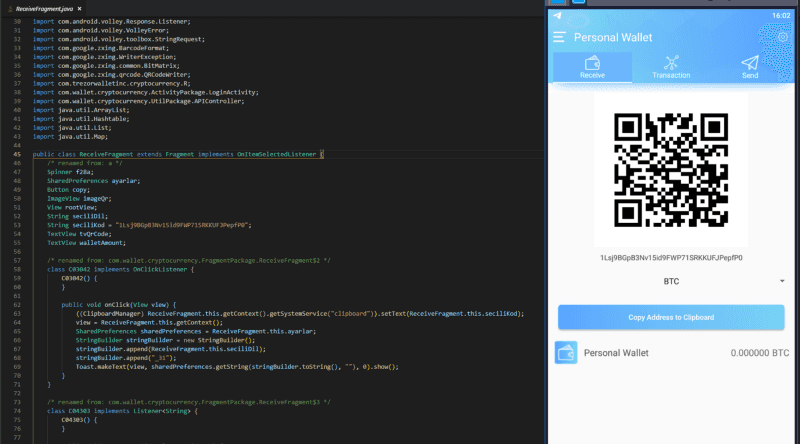800x444 pixels.
Task: Click the ClipboardManager setText code line
Action: pyautogui.click(x=300, y=313)
